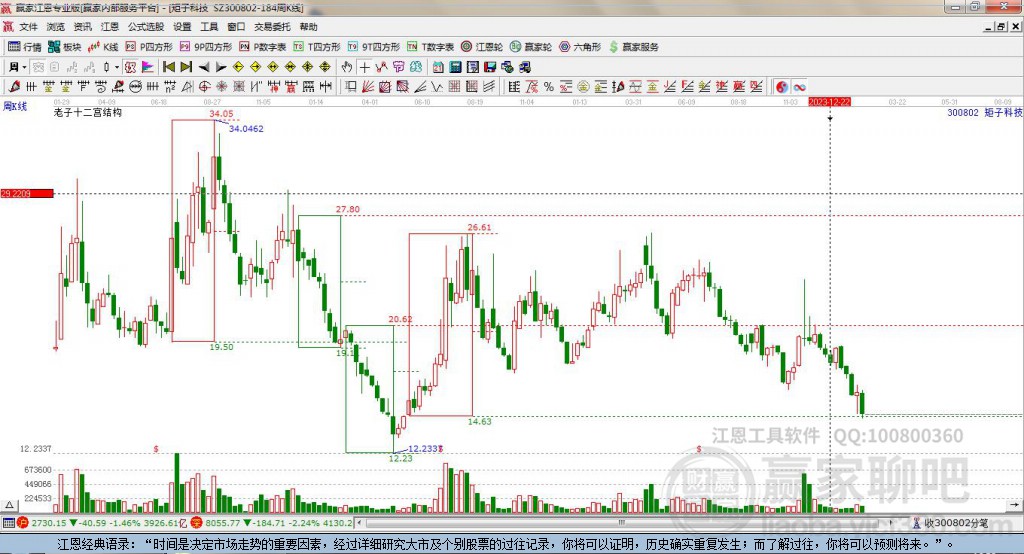Open the T数字表 tool
Image resolution: width=1024 pixels, height=554 pixels.
430,47
